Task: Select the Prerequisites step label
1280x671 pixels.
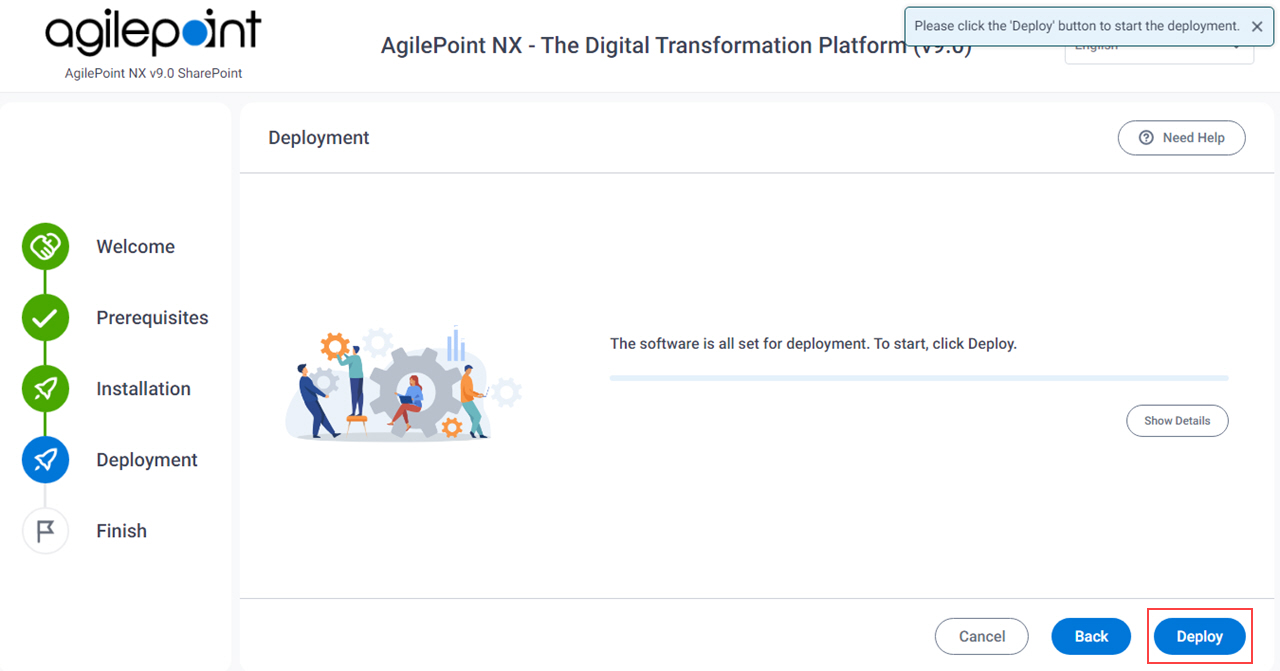Action: (x=152, y=318)
